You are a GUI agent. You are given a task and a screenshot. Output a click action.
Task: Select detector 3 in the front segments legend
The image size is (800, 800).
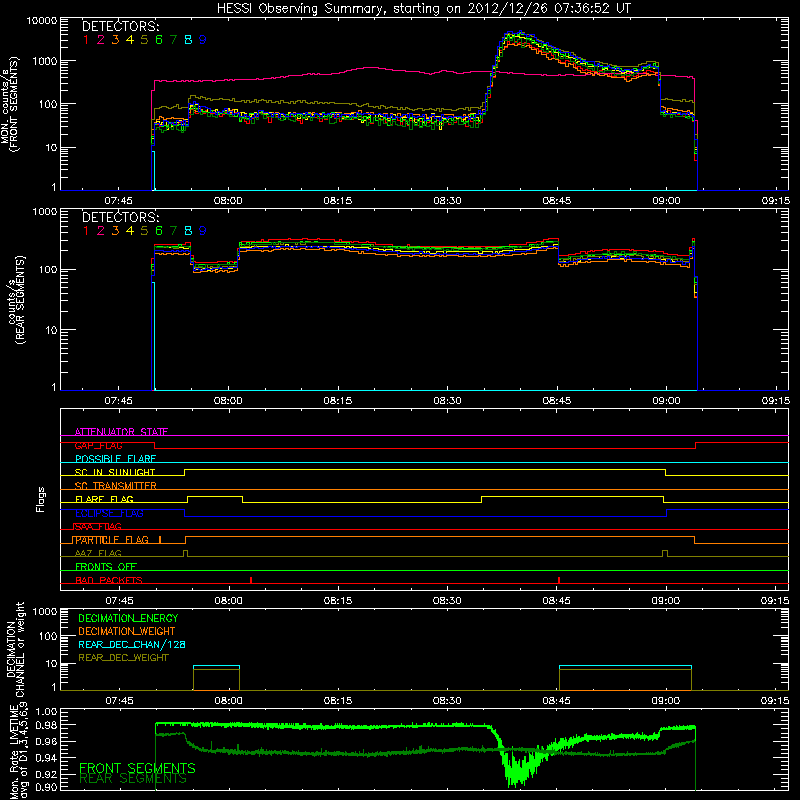tap(115, 40)
